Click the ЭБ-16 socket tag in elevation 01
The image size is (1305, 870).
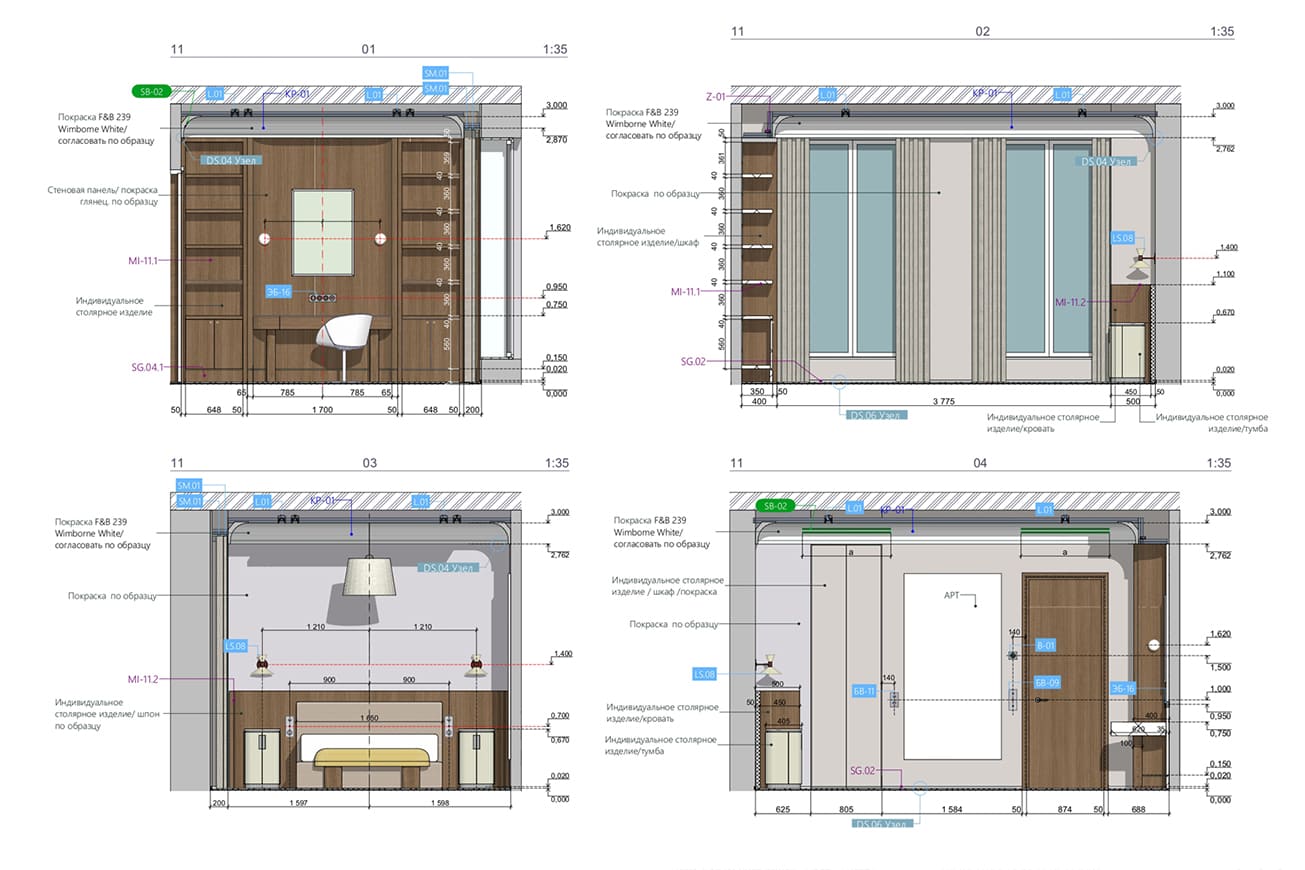tap(278, 292)
